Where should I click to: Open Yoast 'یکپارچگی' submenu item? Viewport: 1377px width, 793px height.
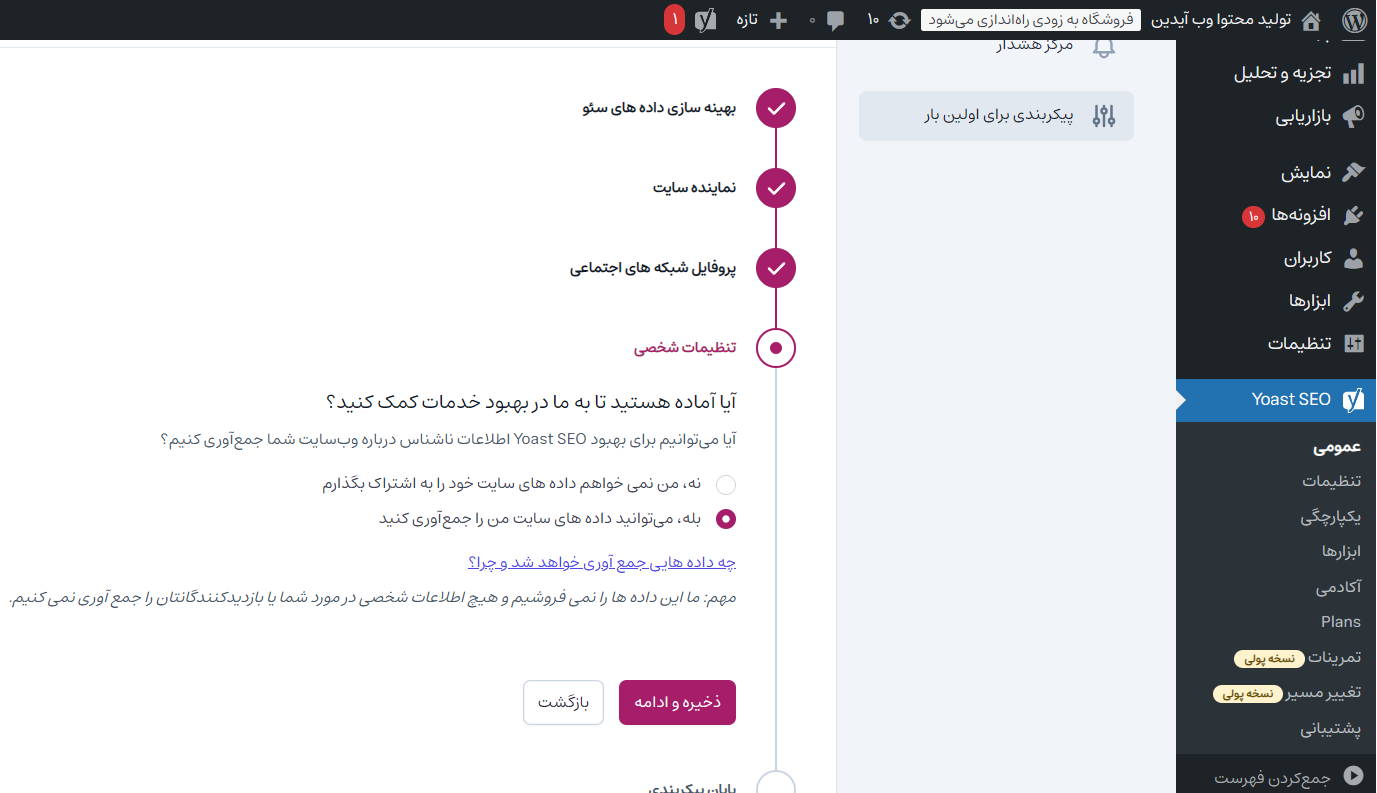coord(1330,517)
